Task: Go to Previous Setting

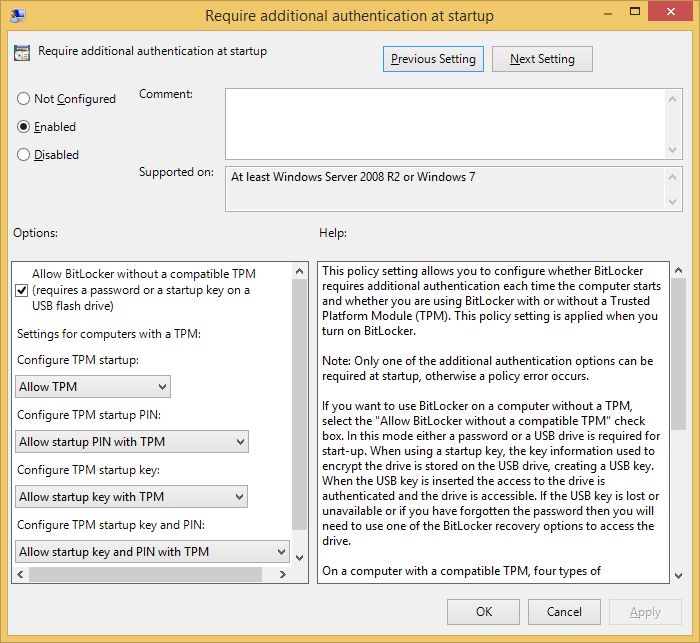Action: pyautogui.click(x=433, y=59)
